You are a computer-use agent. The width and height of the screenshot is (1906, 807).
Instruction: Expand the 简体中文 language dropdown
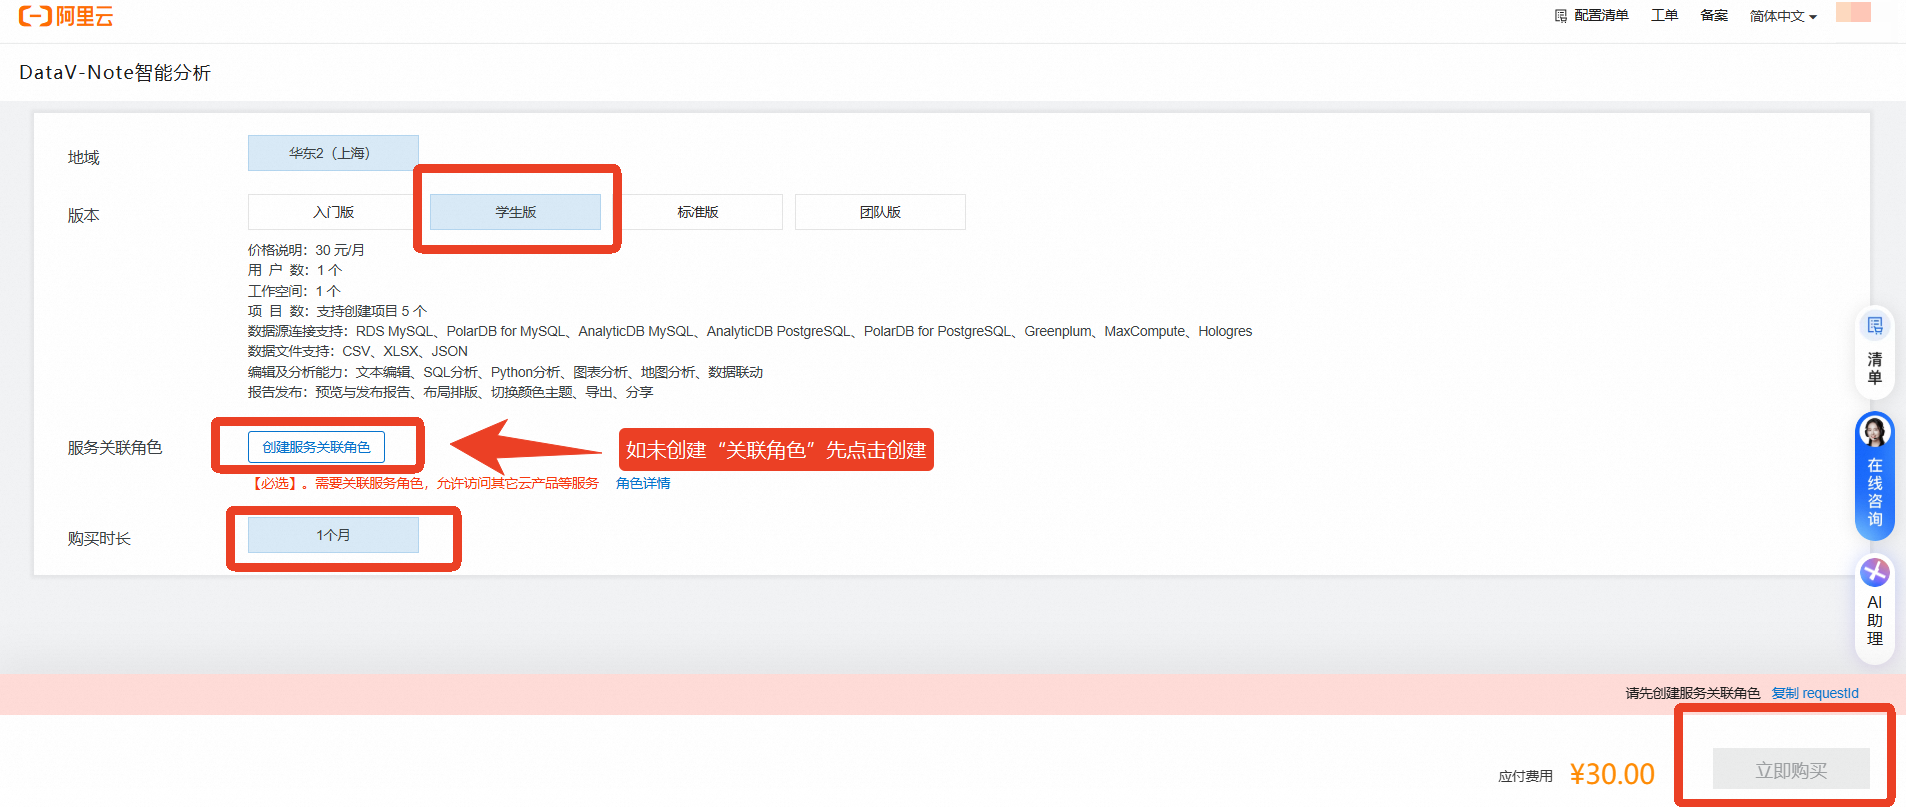(x=1783, y=16)
